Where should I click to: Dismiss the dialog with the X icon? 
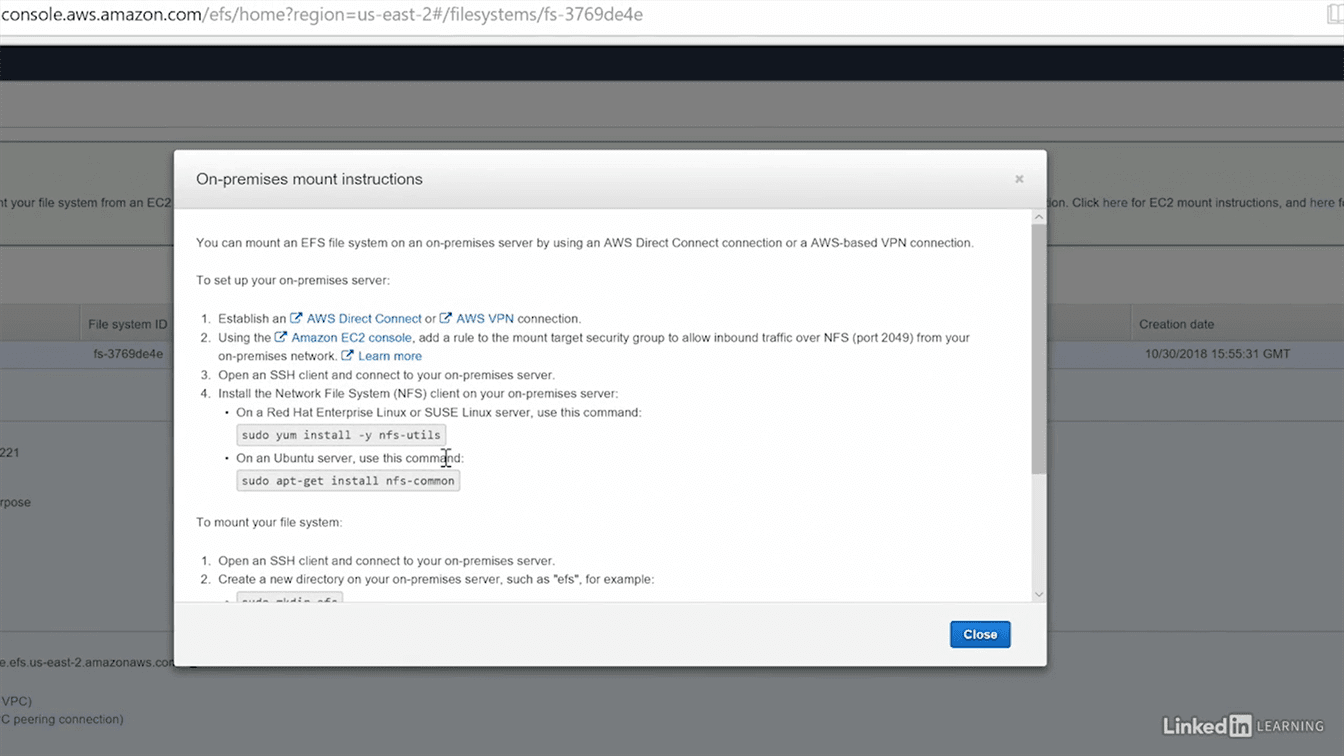[x=1019, y=180]
